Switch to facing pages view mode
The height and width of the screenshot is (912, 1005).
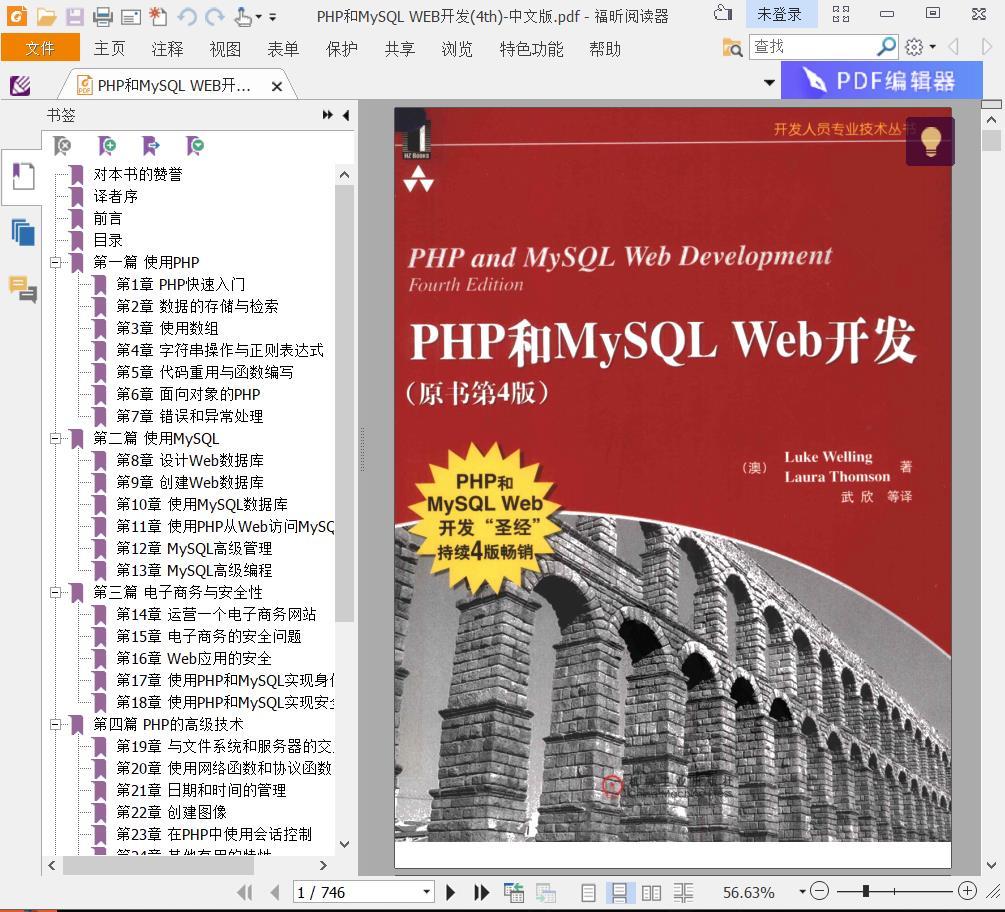[651, 893]
